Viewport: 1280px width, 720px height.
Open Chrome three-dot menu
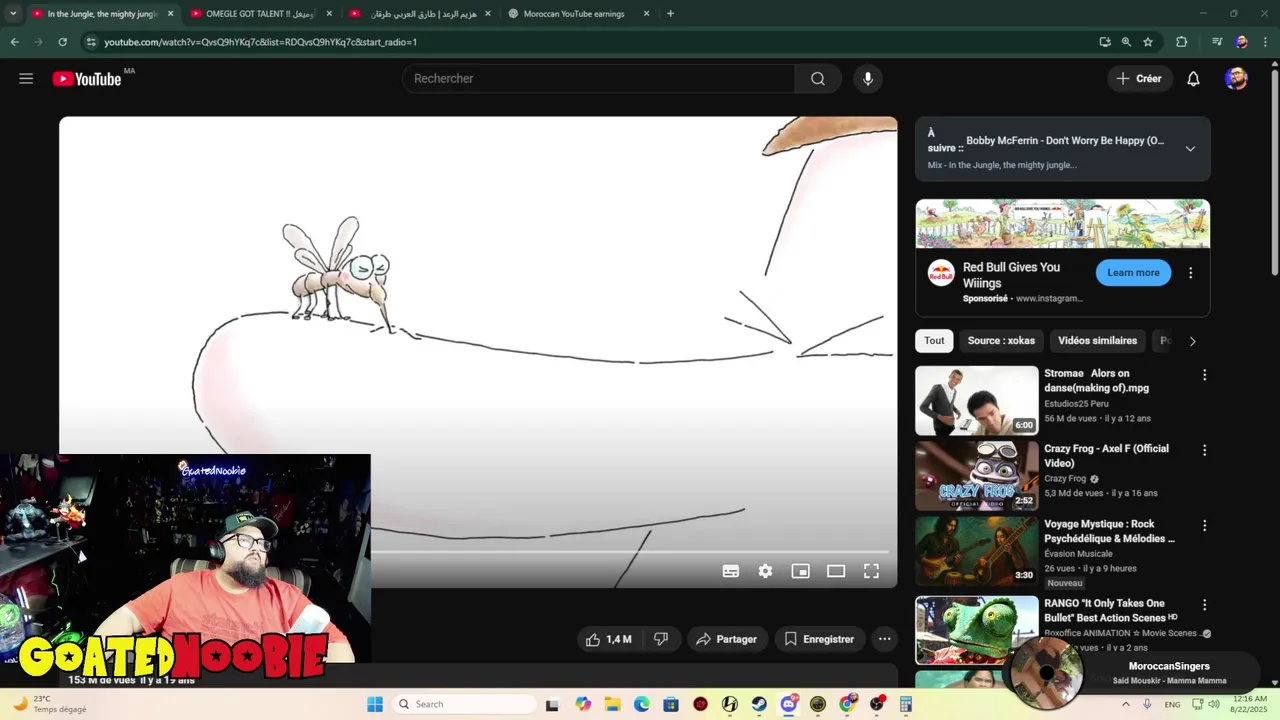point(1264,42)
